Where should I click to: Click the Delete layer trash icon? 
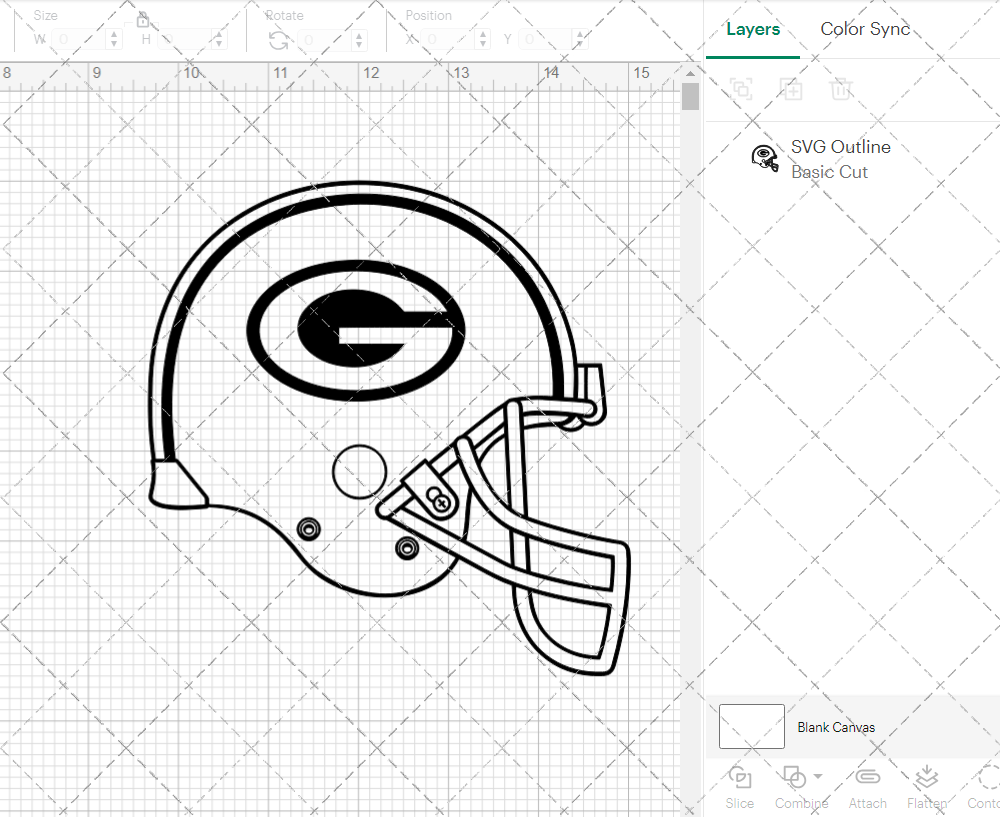(842, 89)
